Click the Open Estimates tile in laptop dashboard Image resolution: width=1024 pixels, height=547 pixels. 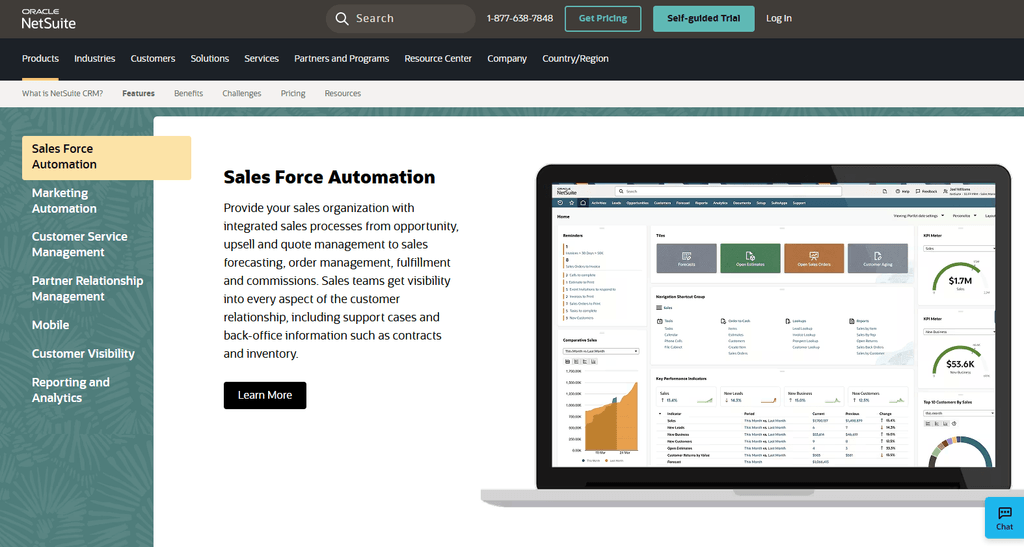coord(750,258)
